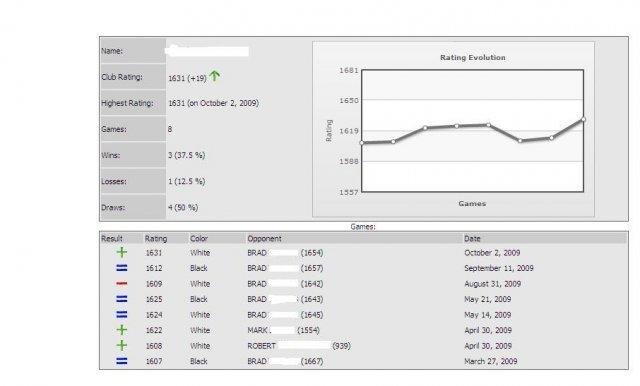Click the Wins value 3 (37.5 %)
Image resolution: width=640 pixels, height=386 pixels.
coord(187,155)
